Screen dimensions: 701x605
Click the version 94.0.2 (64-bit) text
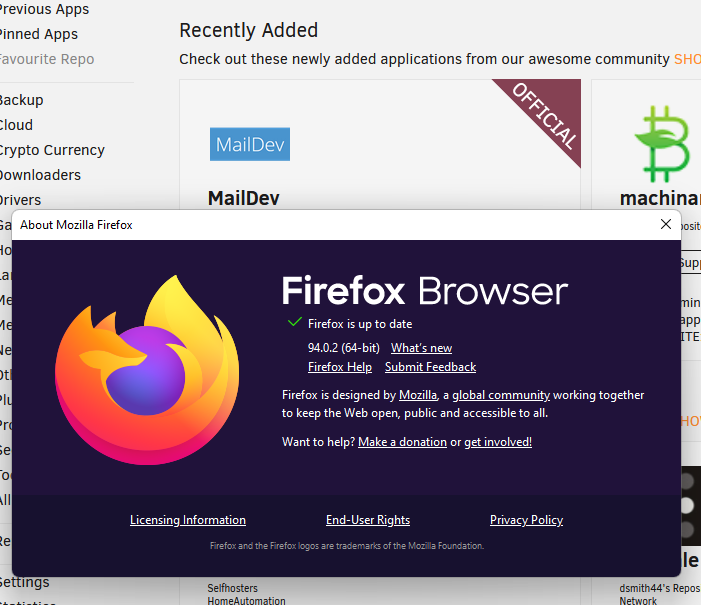[343, 348]
